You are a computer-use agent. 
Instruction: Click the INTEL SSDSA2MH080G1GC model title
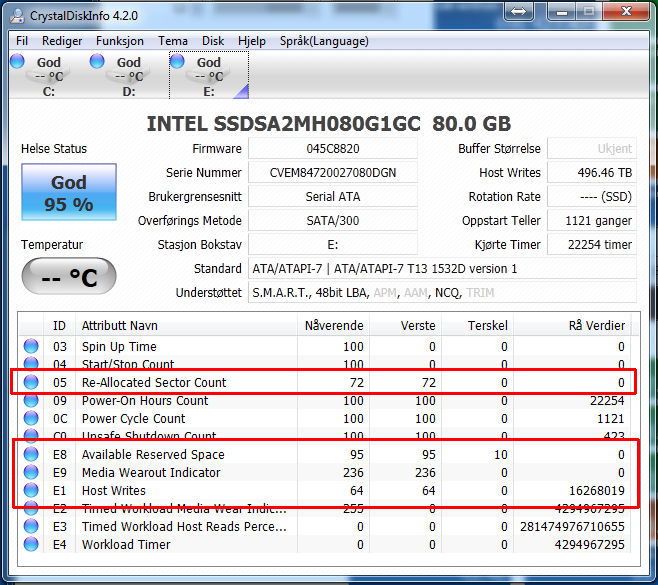329,123
